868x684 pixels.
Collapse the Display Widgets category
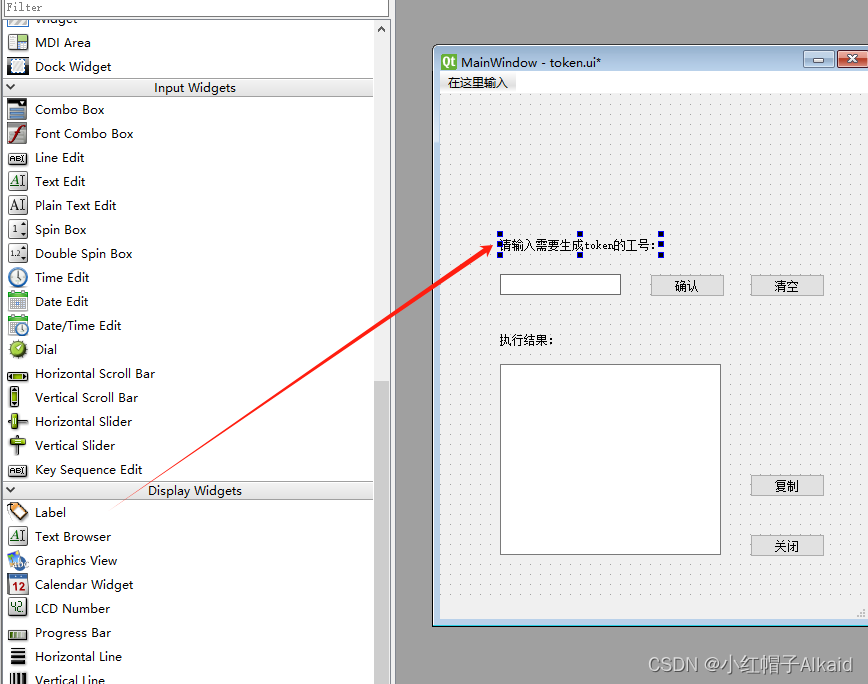click(x=11, y=490)
